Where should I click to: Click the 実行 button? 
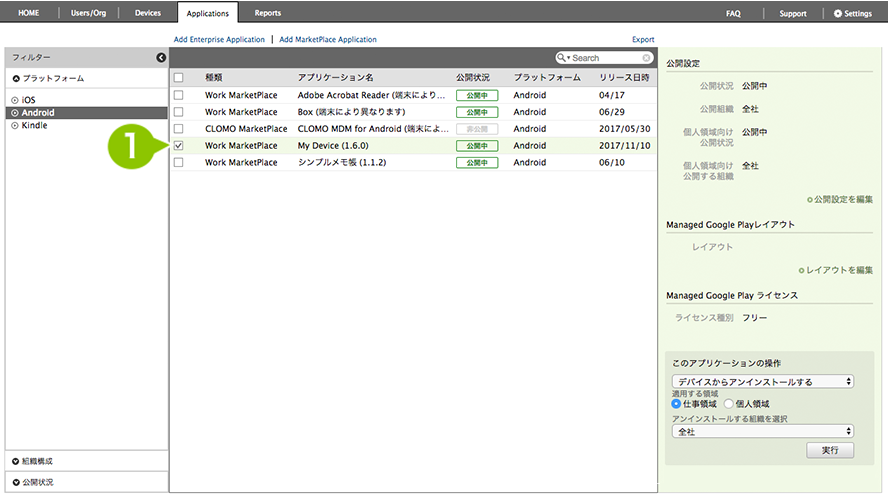(830, 450)
